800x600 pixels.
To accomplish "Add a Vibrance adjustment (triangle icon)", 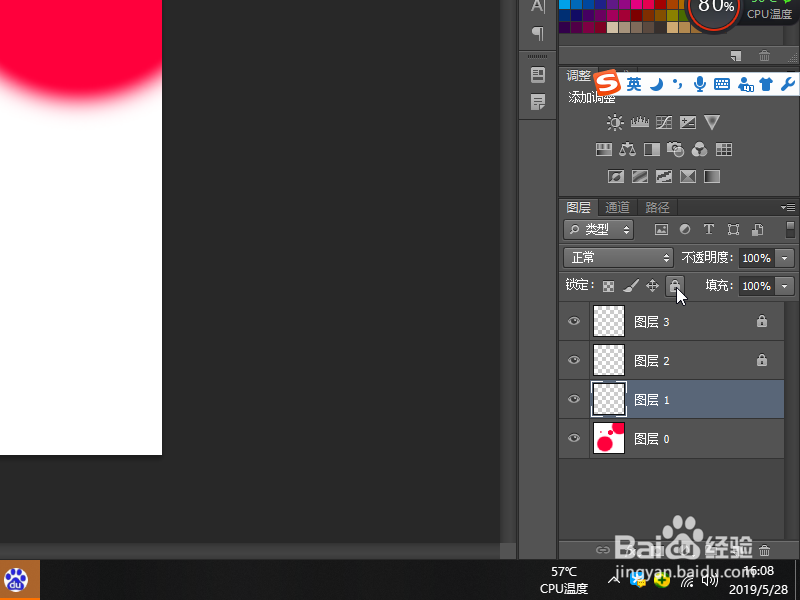I will coord(712,122).
